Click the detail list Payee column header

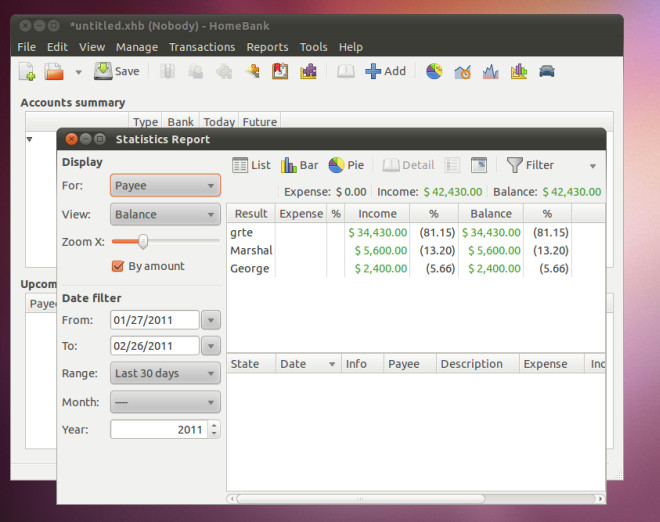click(410, 364)
